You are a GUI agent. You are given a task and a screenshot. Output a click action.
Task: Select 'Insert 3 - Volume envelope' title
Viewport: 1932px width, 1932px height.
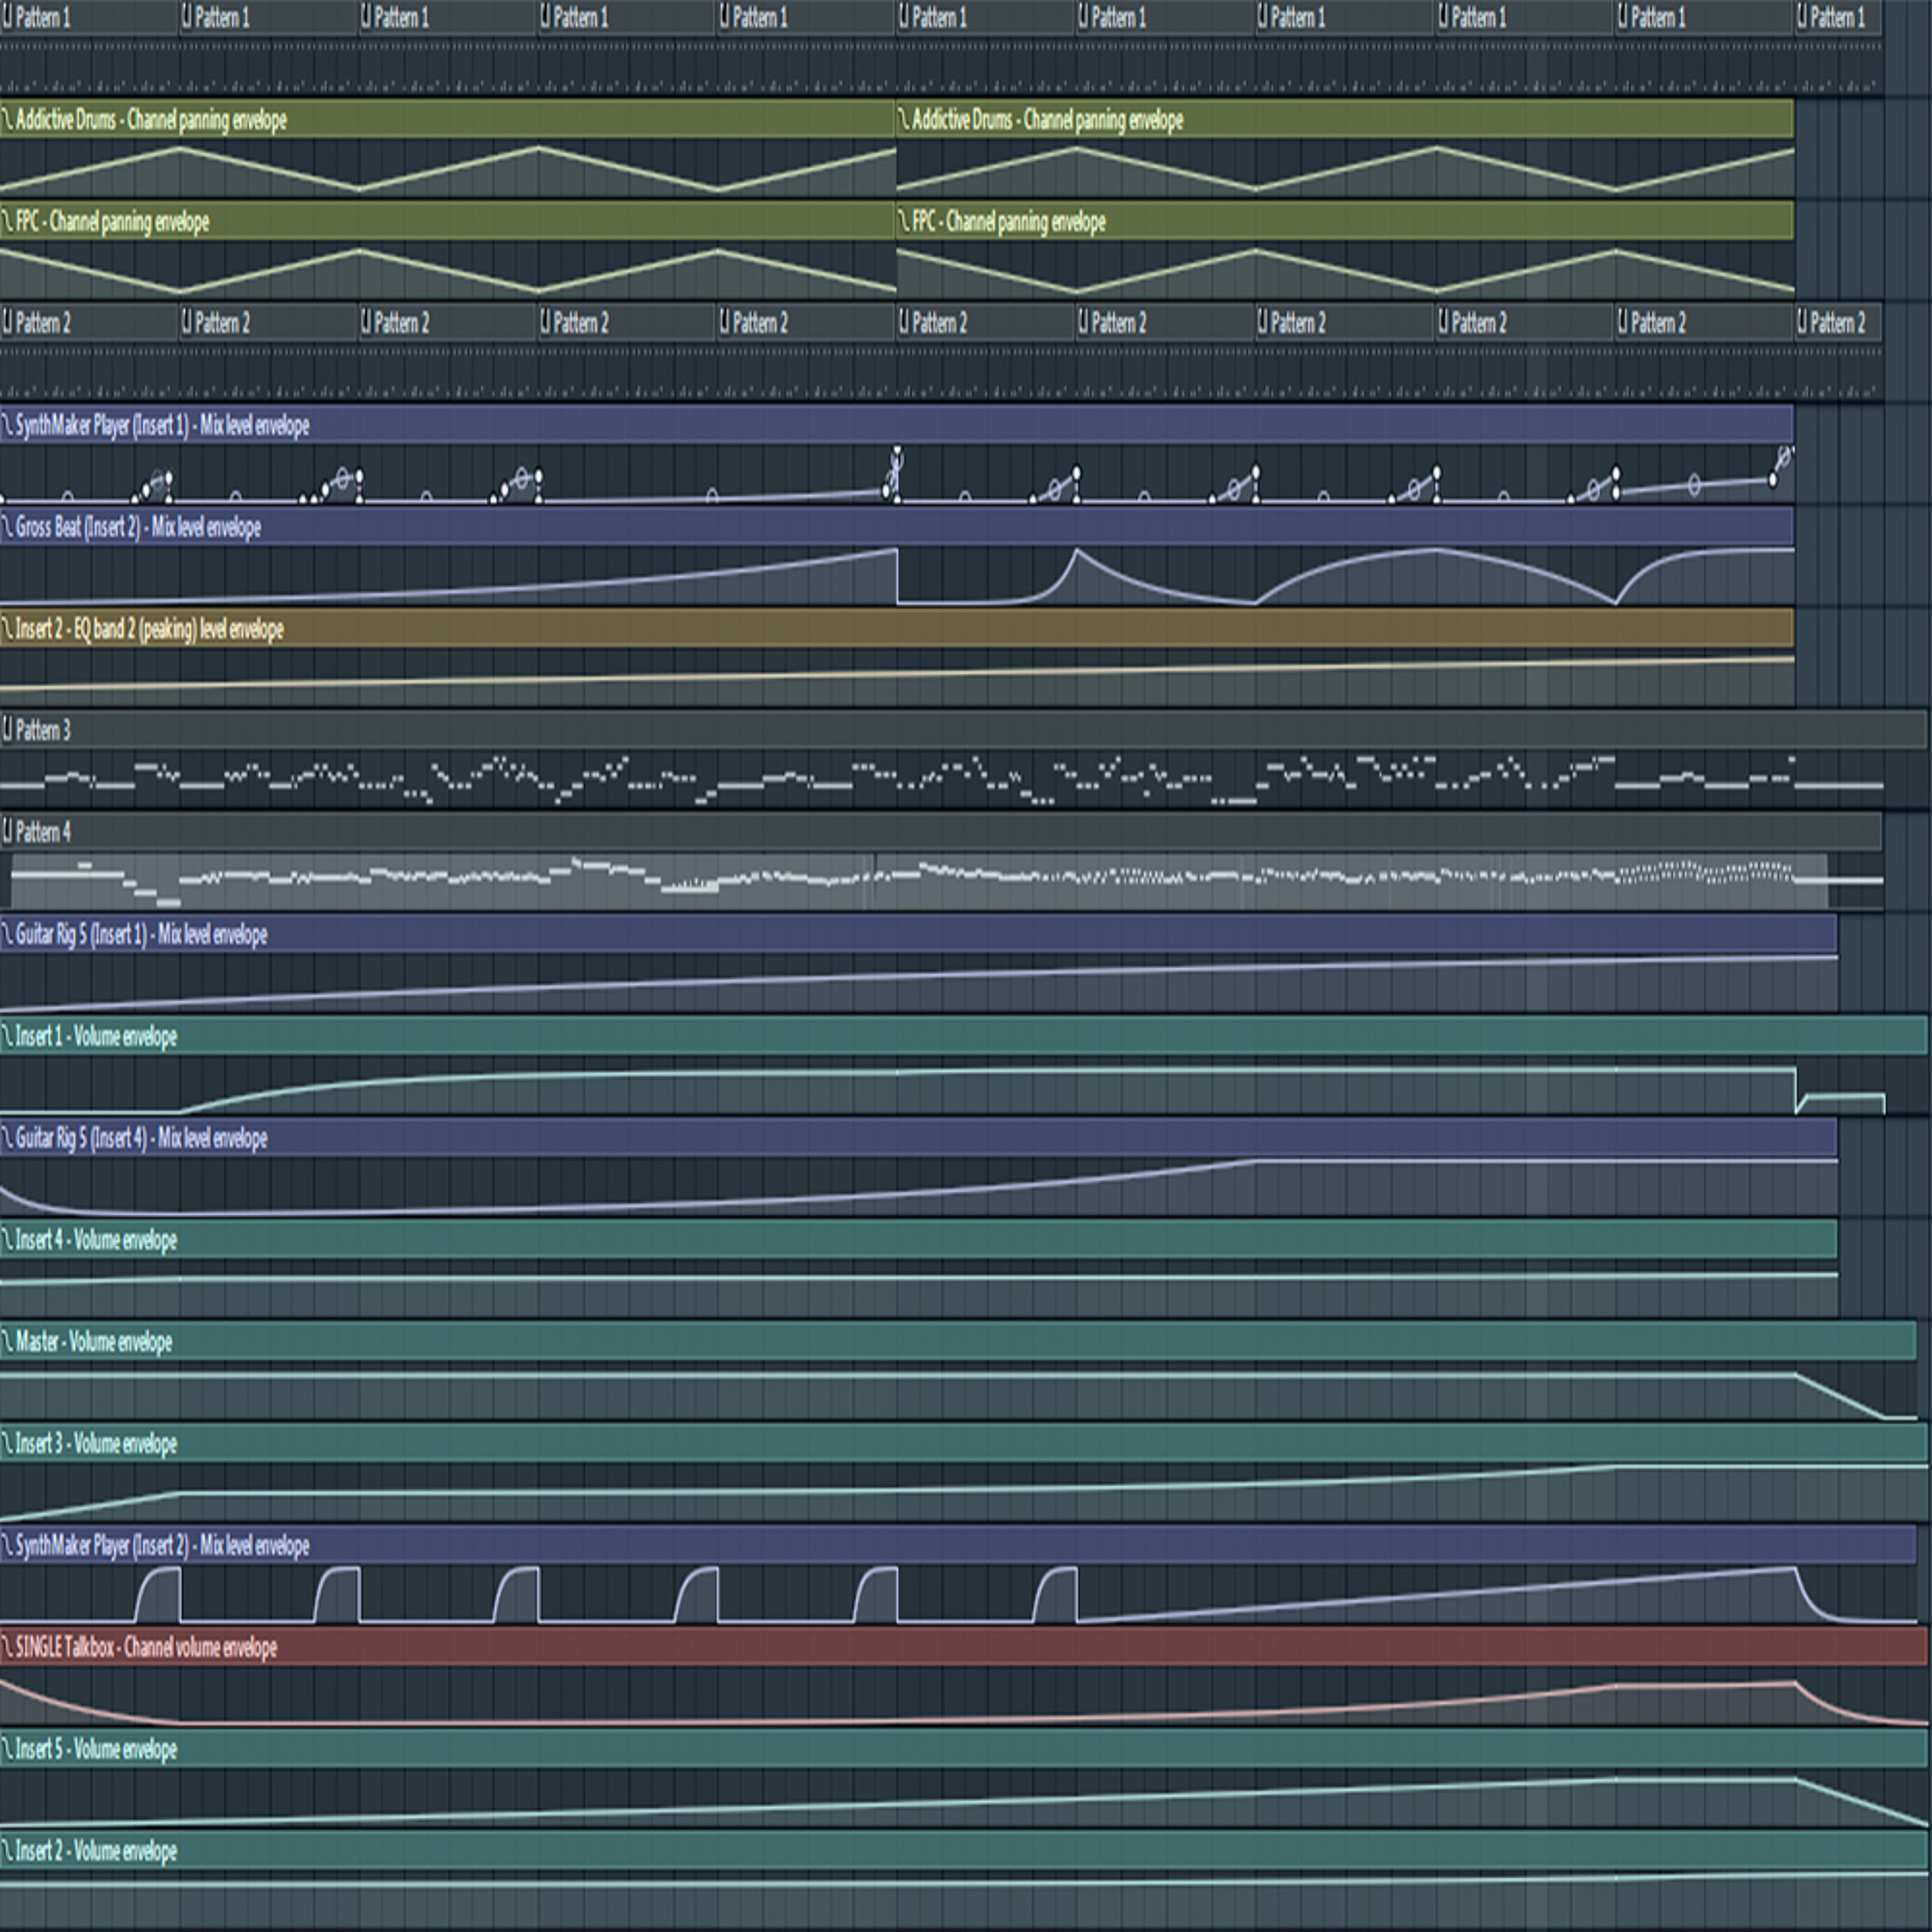tap(96, 1444)
